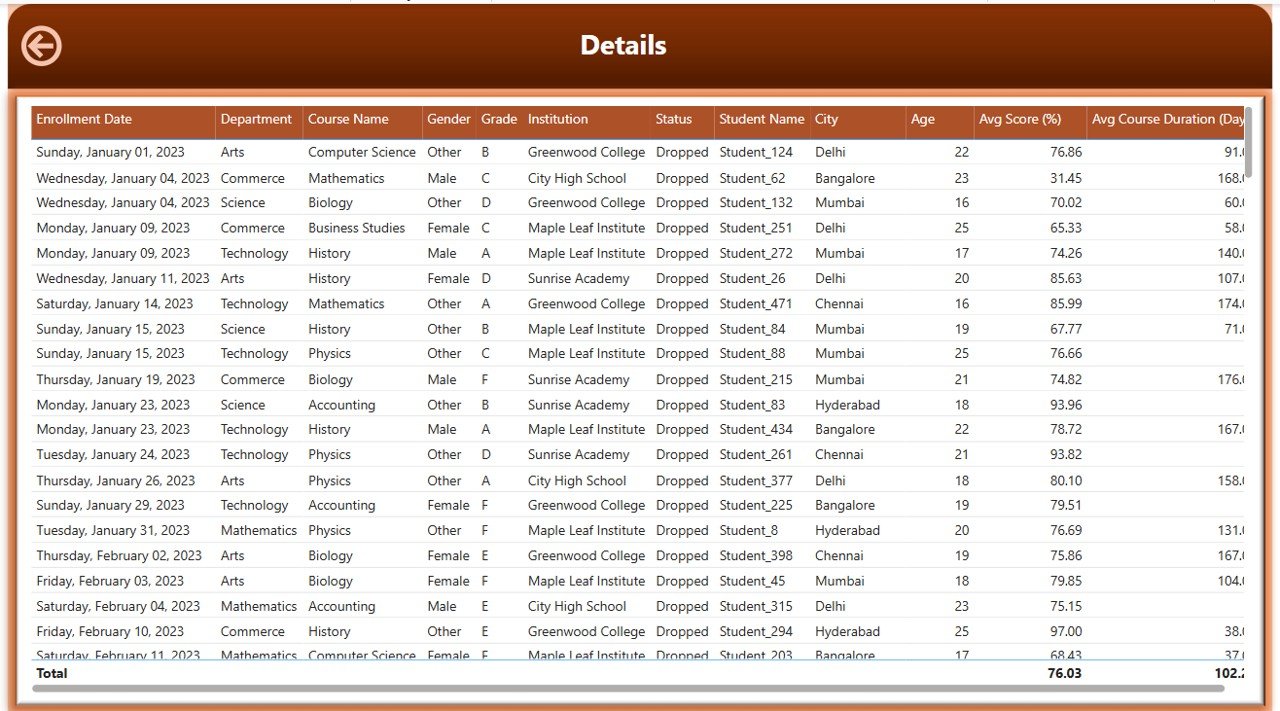Select the date Thursday, January 19, 2023

(x=116, y=379)
